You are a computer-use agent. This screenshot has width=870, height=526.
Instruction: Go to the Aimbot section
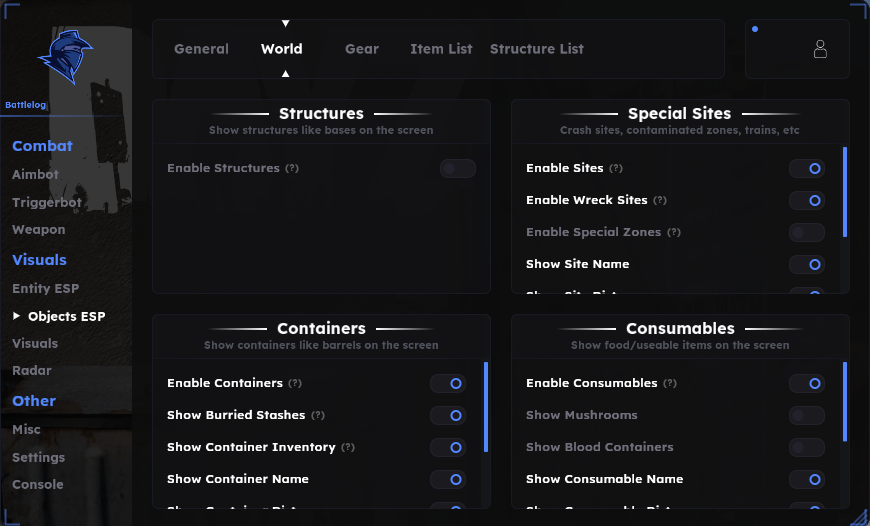tap(36, 175)
